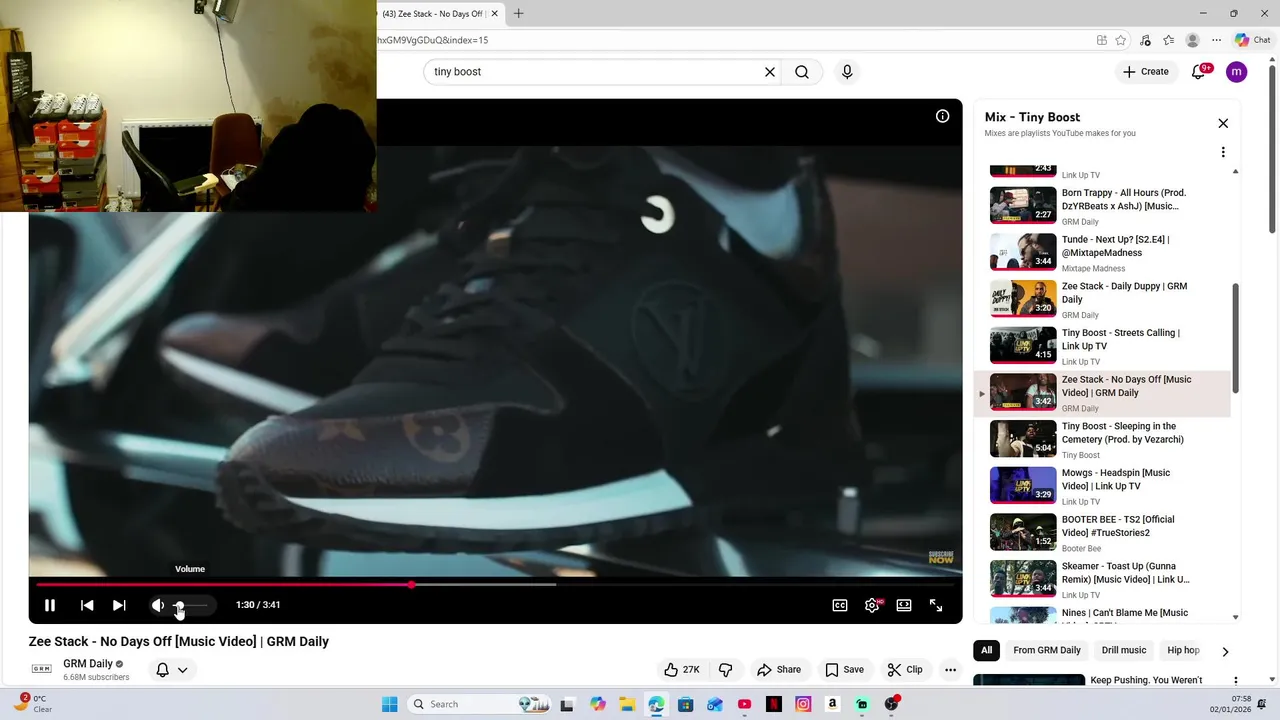Image resolution: width=1280 pixels, height=720 pixels.
Task: Open File Explorer from taskbar
Action: point(626,704)
